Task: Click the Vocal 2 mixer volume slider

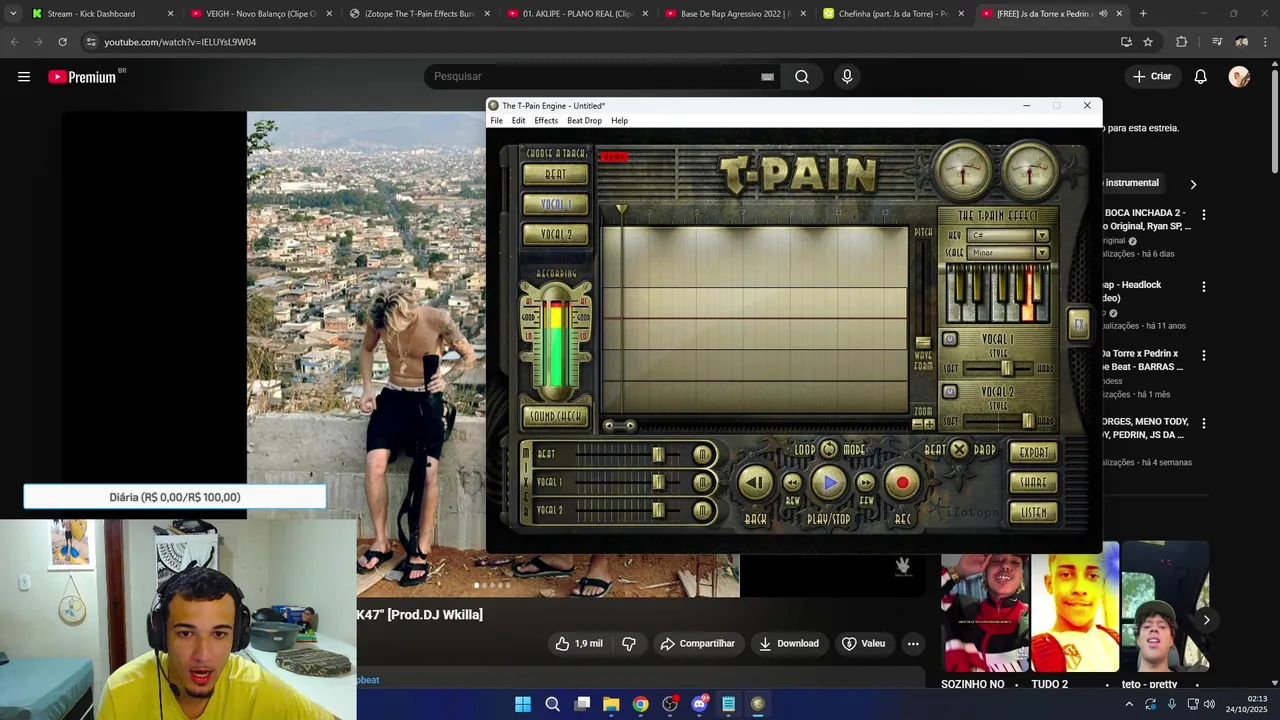Action: [658, 511]
